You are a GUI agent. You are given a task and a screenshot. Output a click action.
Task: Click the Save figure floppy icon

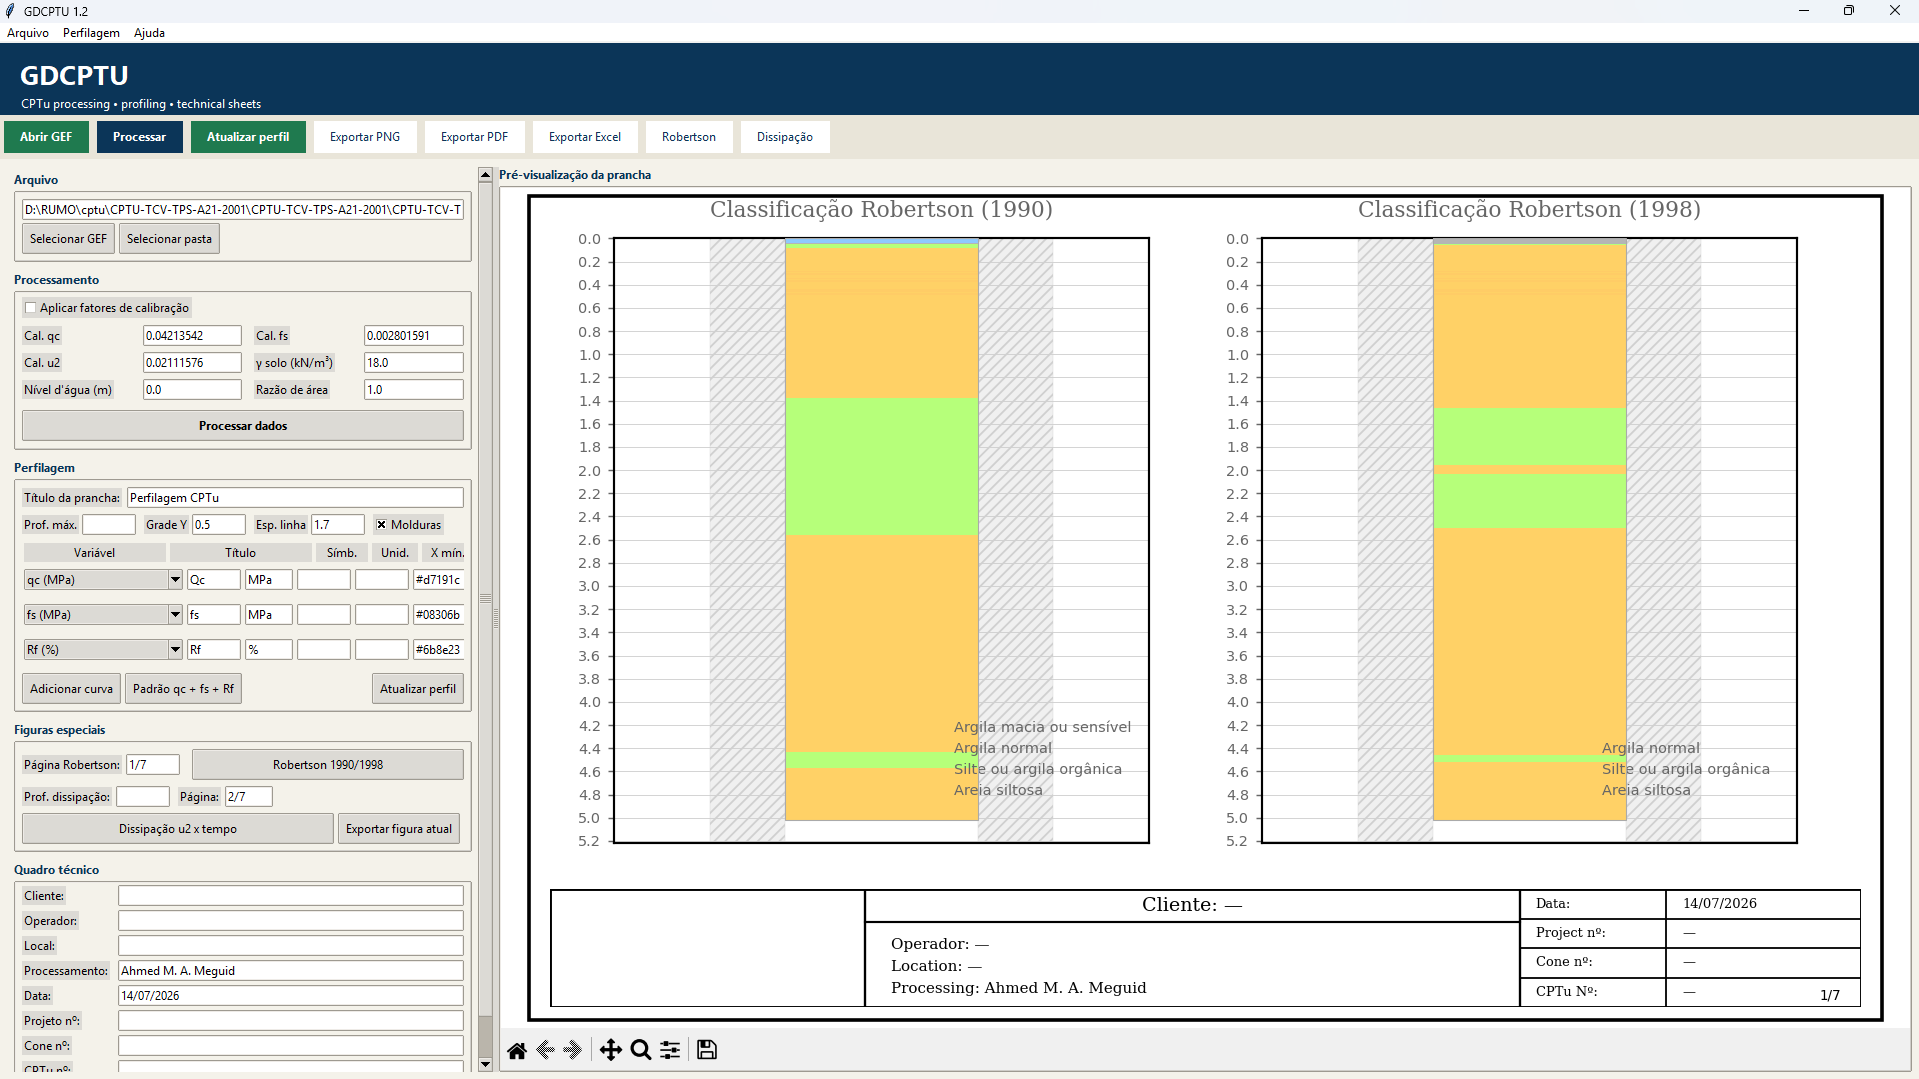[x=707, y=1050]
